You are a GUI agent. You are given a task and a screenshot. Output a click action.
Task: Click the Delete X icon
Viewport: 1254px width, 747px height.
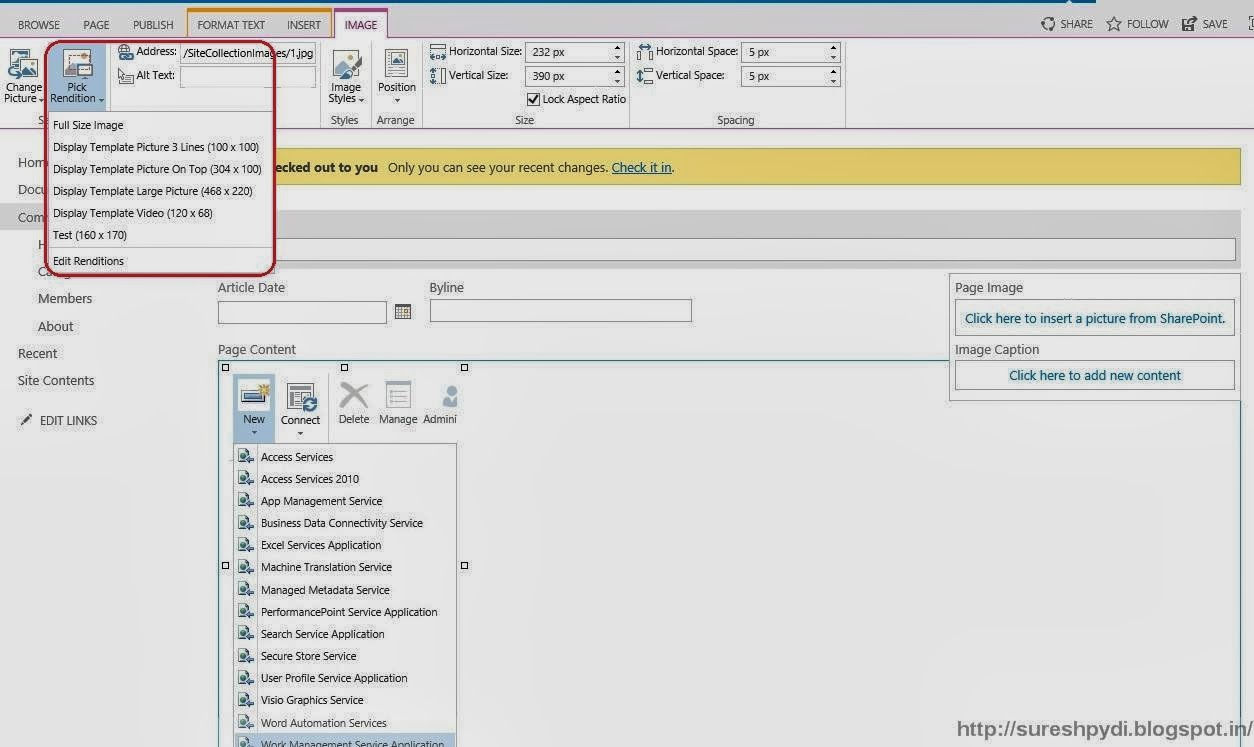[x=354, y=395]
